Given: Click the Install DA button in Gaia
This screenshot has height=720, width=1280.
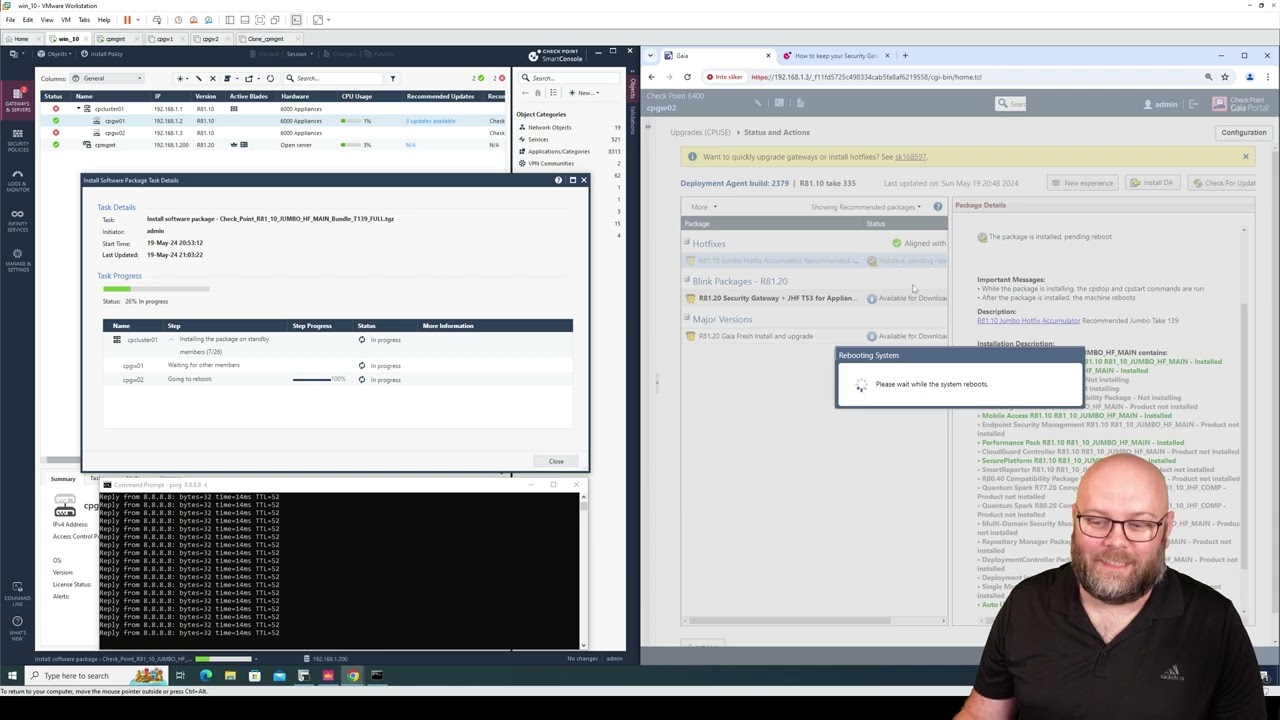Looking at the screenshot, I should pos(1152,183).
